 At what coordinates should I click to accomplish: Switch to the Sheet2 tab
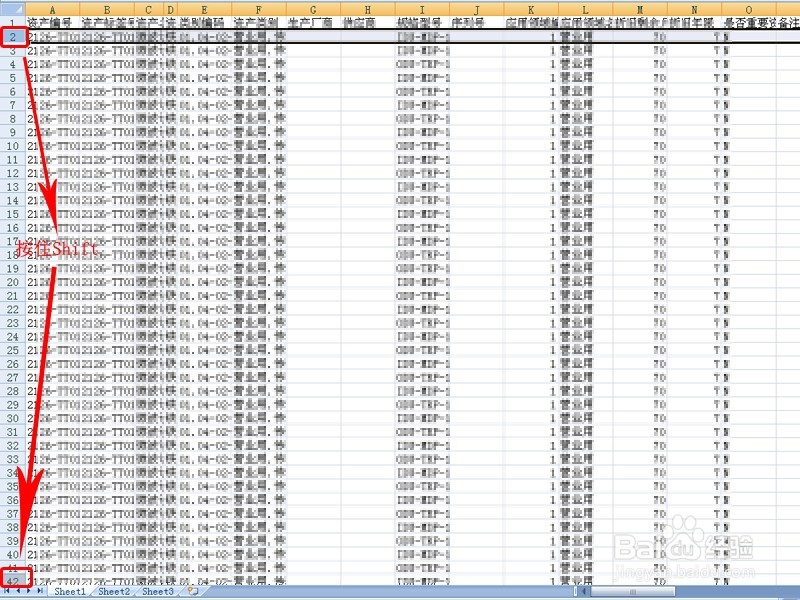(x=113, y=591)
